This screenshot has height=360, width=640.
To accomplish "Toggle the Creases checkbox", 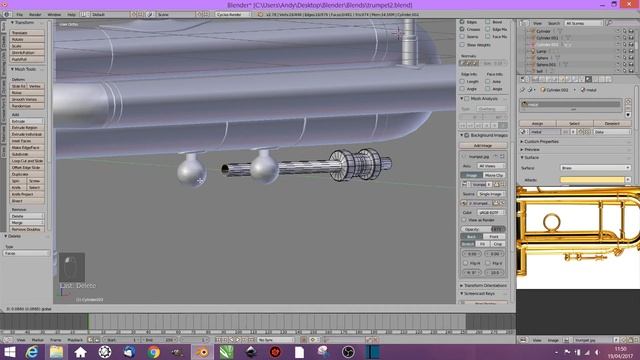I will click(x=462, y=29).
